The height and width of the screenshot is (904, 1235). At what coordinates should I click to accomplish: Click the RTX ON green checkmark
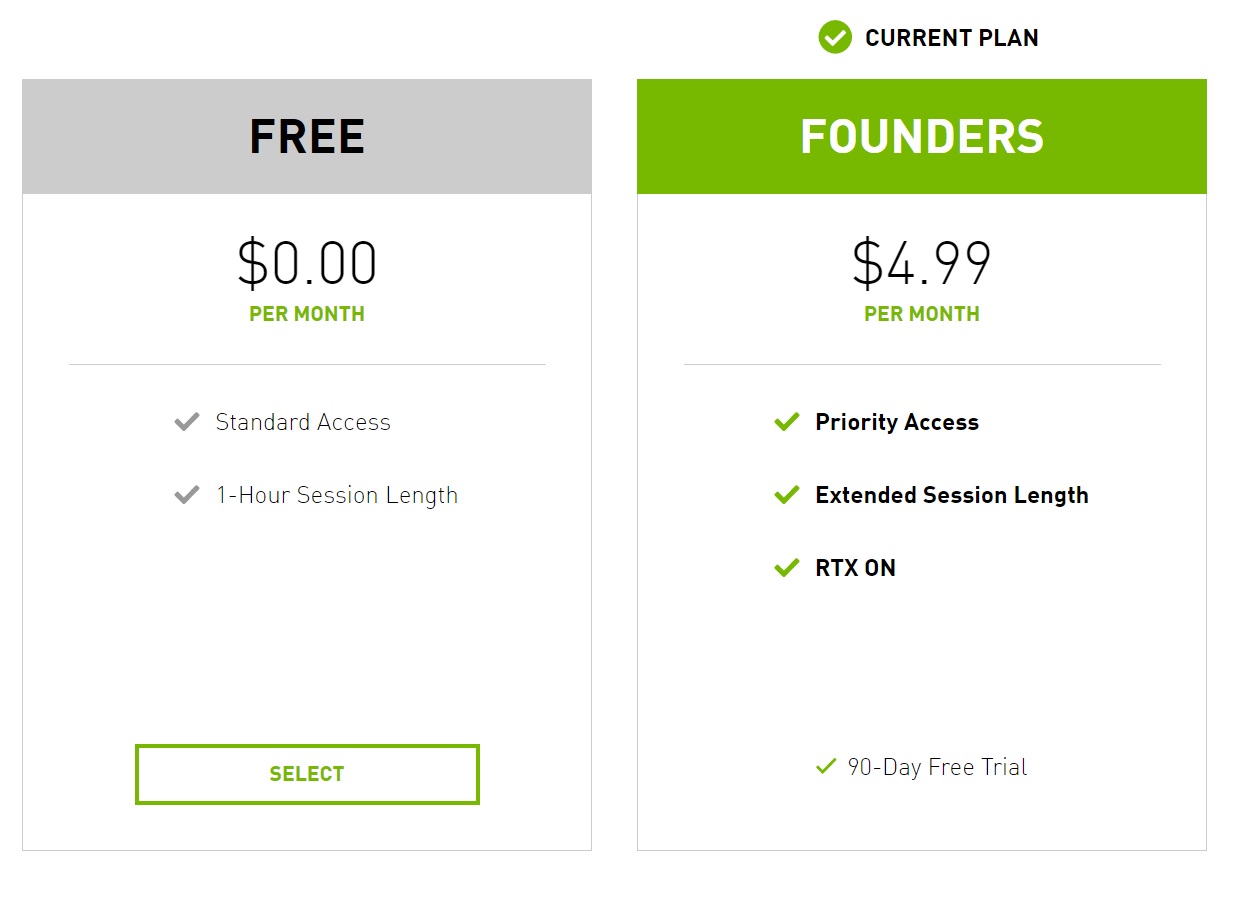click(x=787, y=568)
